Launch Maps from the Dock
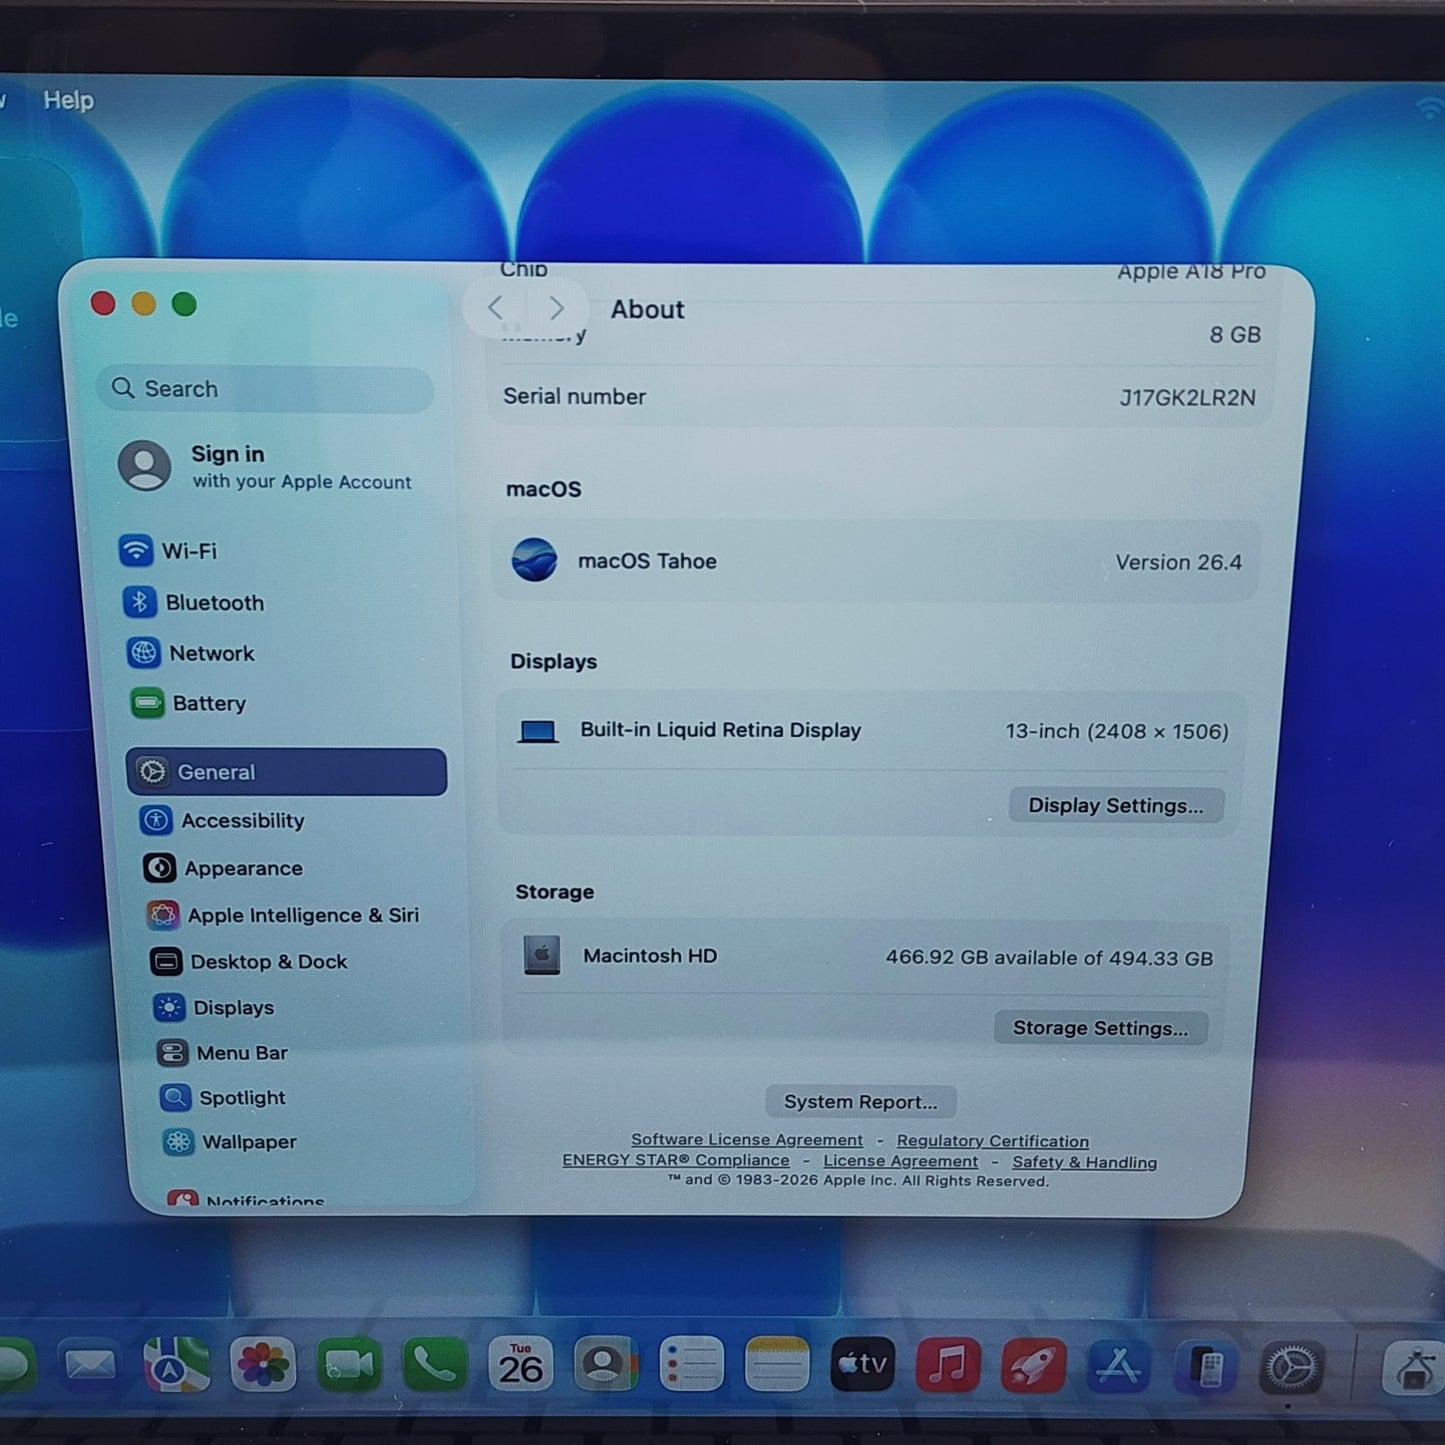1445x1445 pixels. coord(176,1365)
